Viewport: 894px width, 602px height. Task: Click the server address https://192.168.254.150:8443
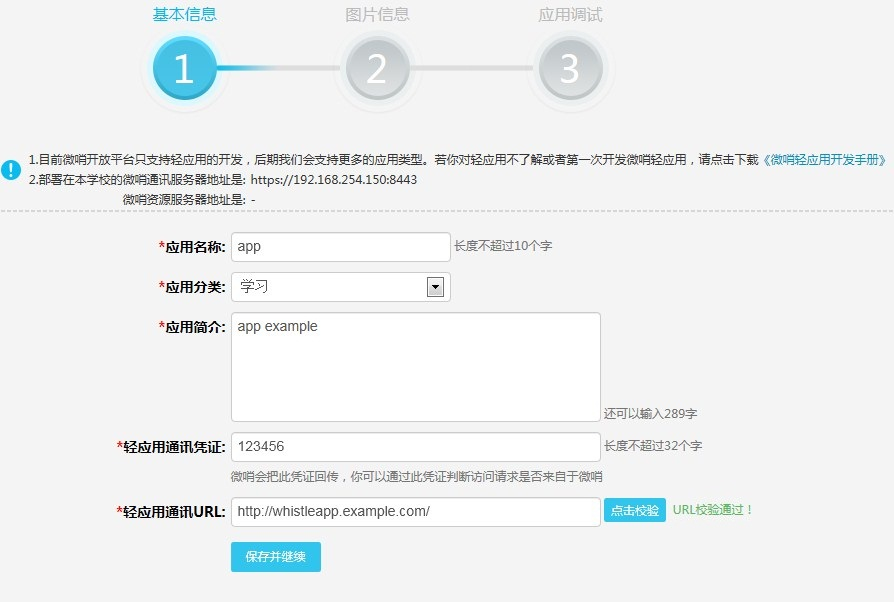click(333, 180)
